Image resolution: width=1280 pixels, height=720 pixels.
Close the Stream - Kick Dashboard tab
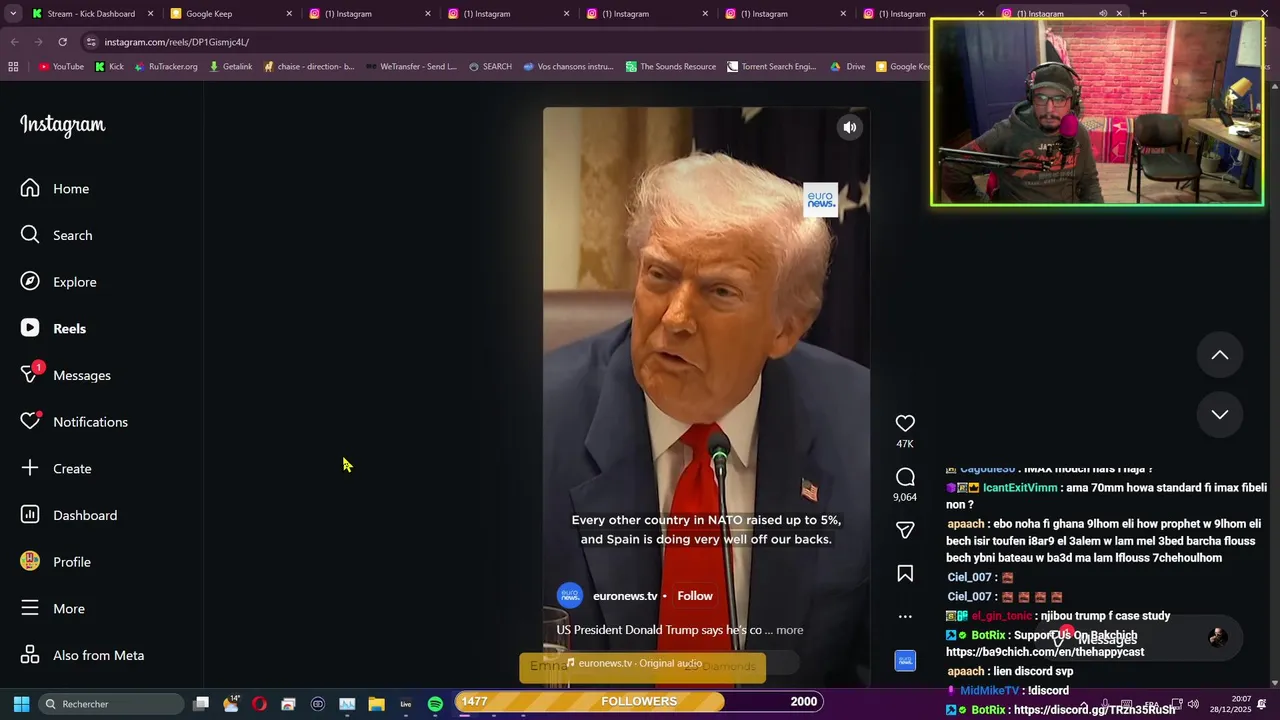(150, 14)
